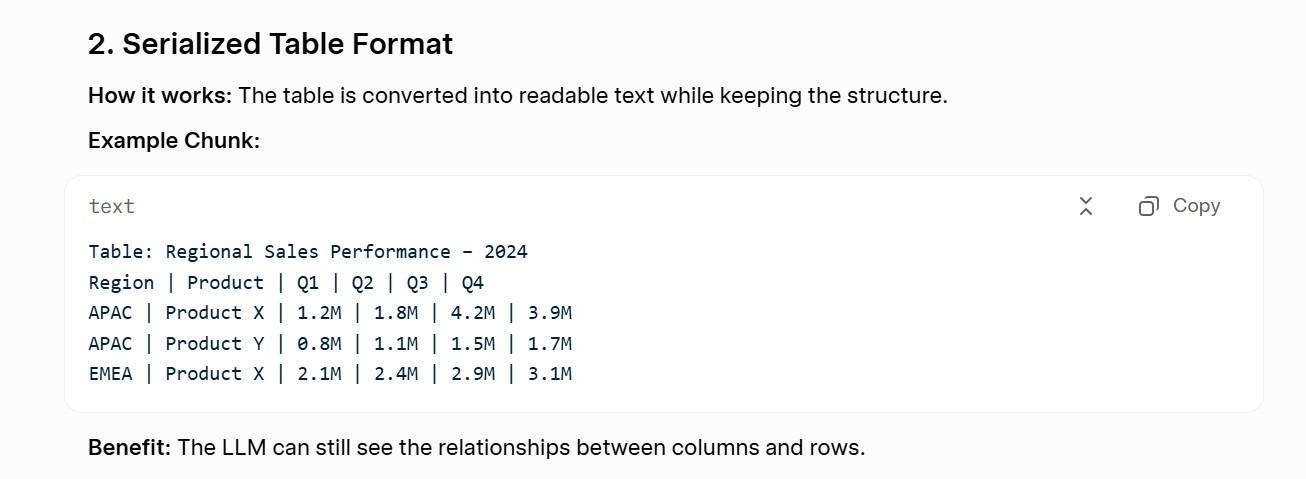Click '2024' in the table title line
This screenshot has width=1306, height=479.
506,252
